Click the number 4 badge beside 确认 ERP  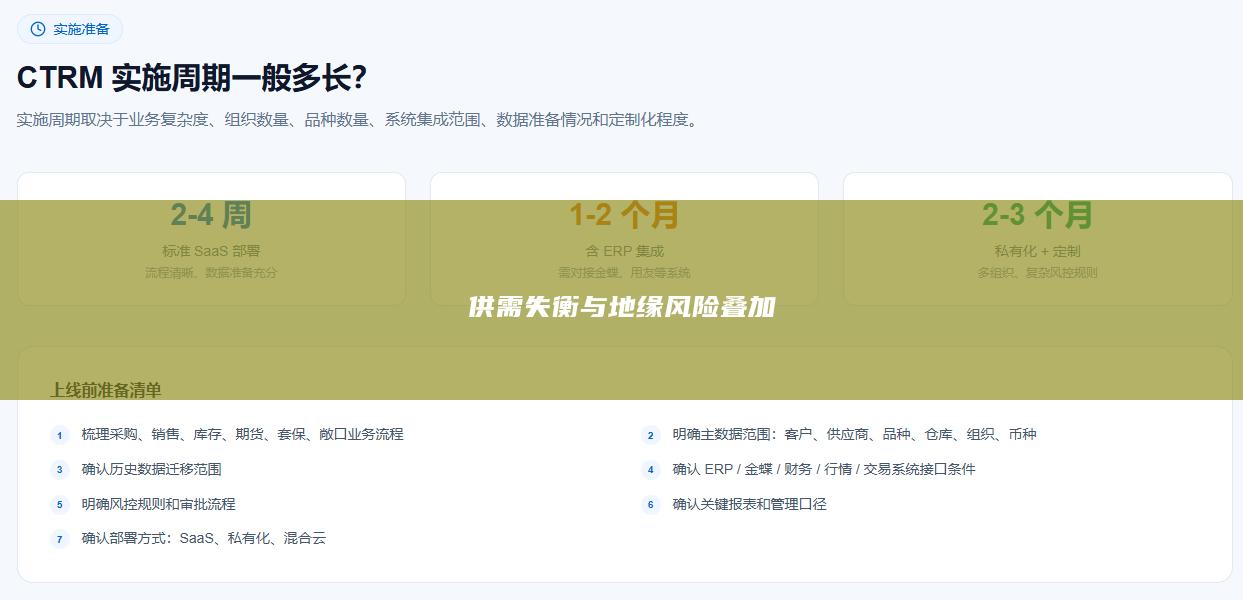click(651, 470)
